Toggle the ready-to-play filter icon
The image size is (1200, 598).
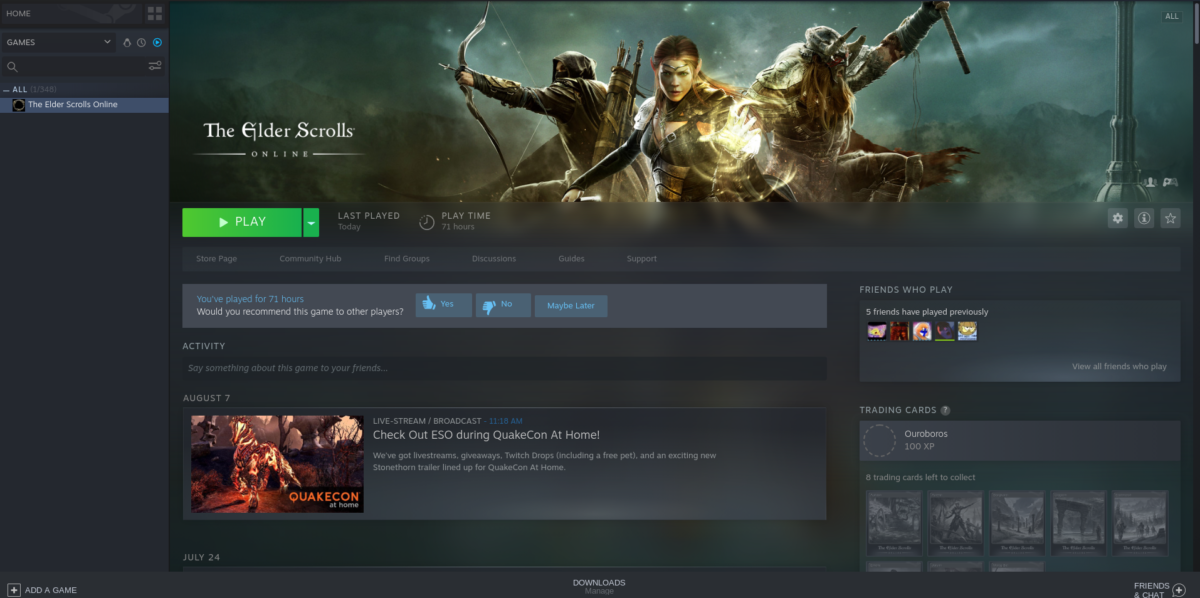(x=157, y=42)
